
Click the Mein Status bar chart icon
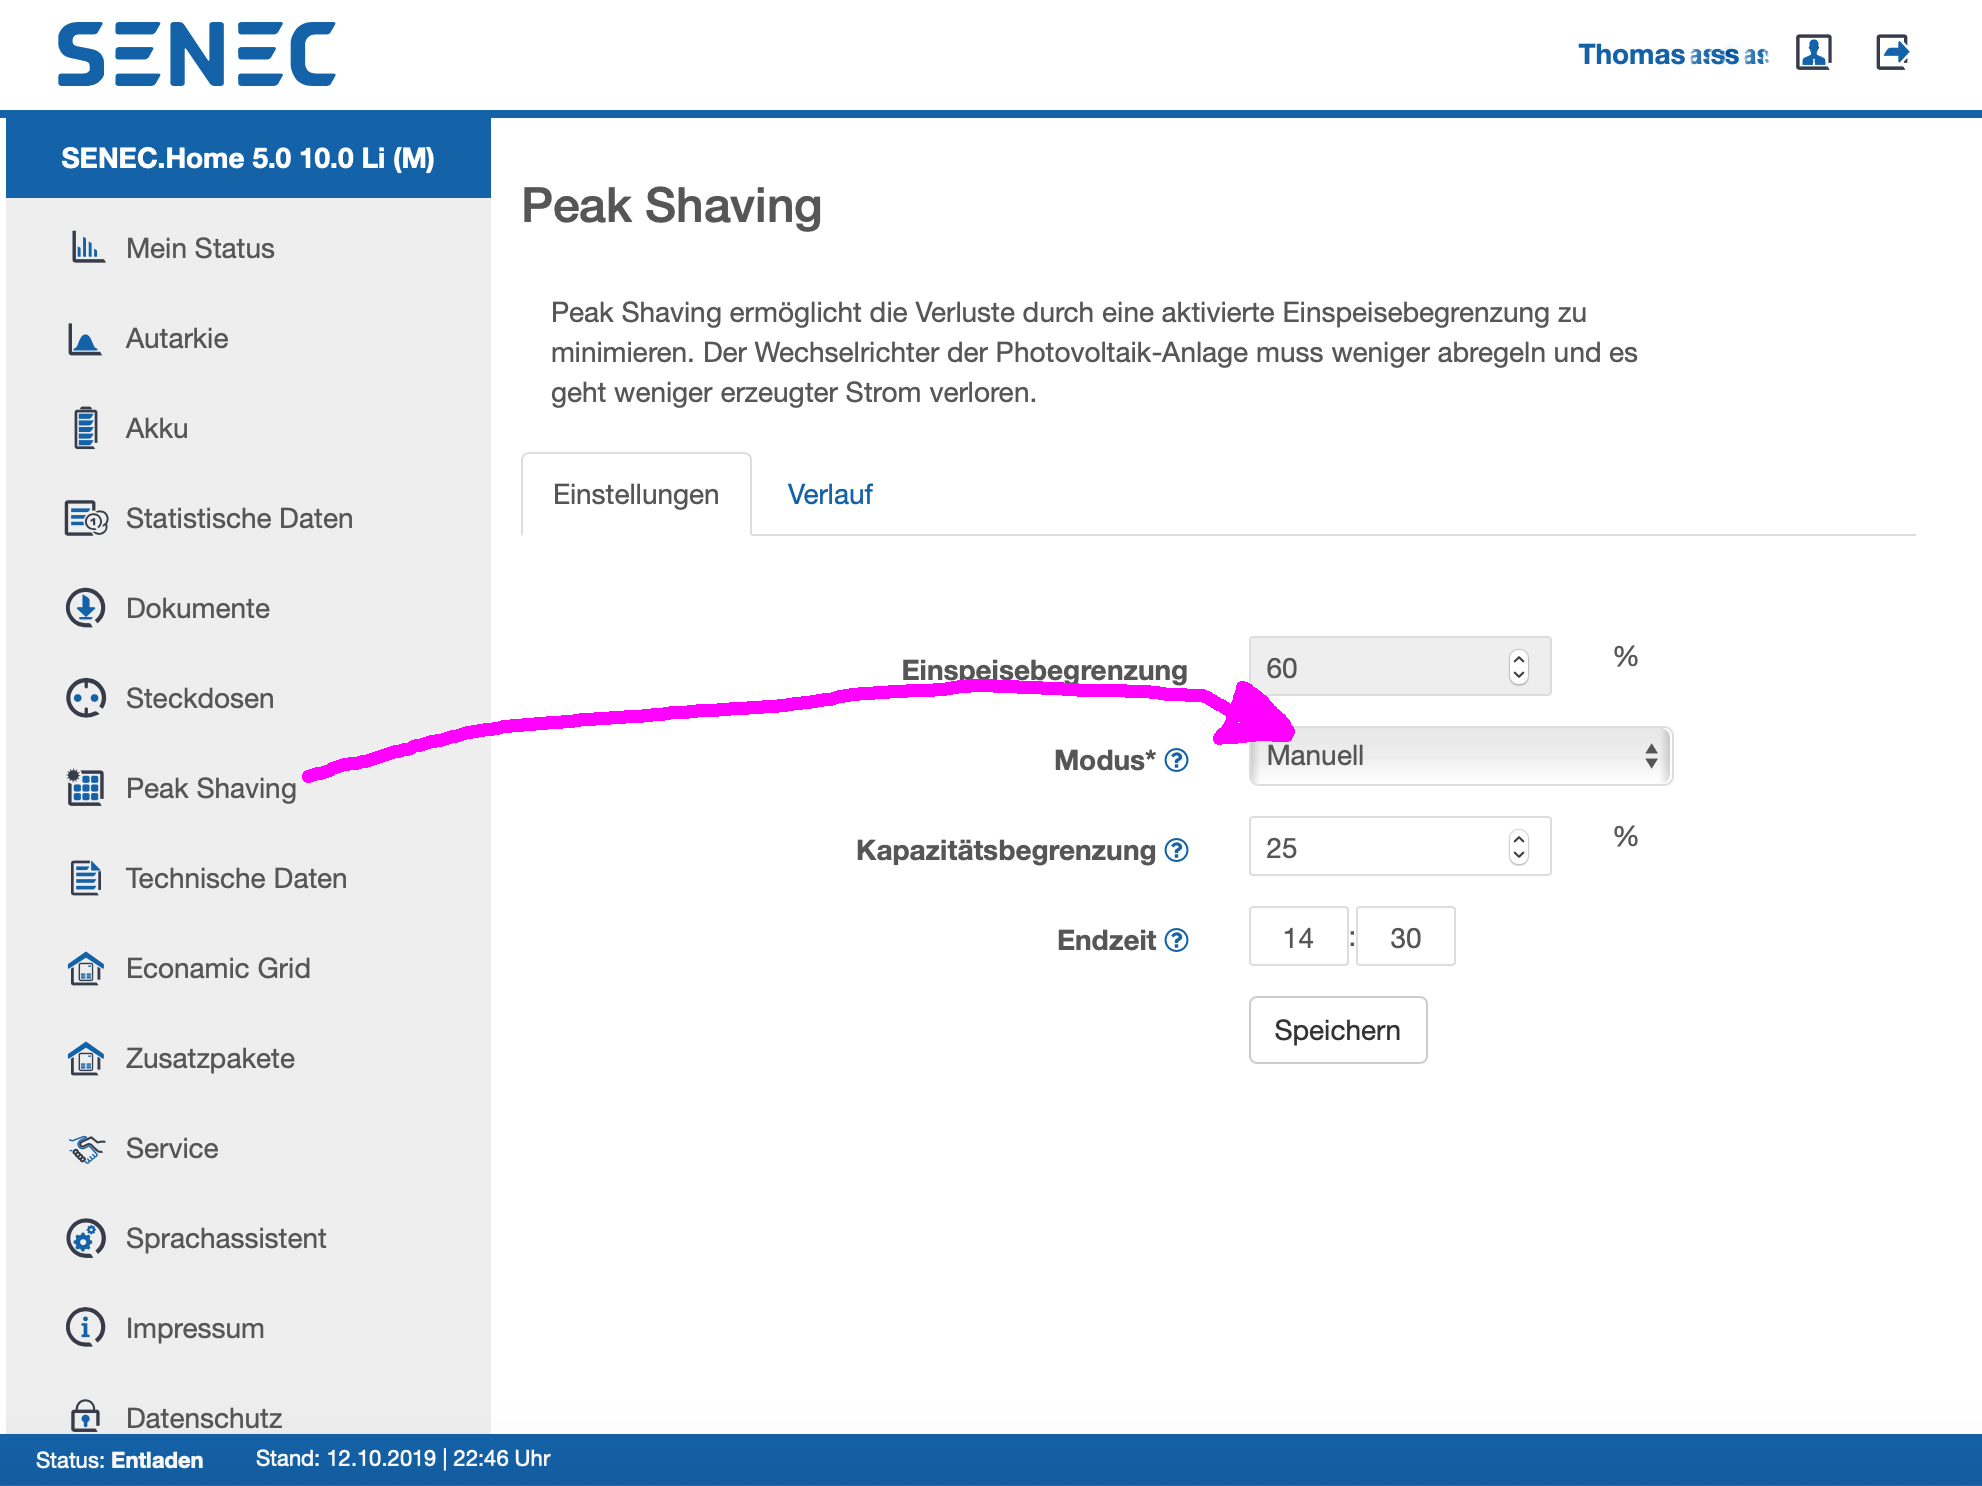(x=87, y=247)
